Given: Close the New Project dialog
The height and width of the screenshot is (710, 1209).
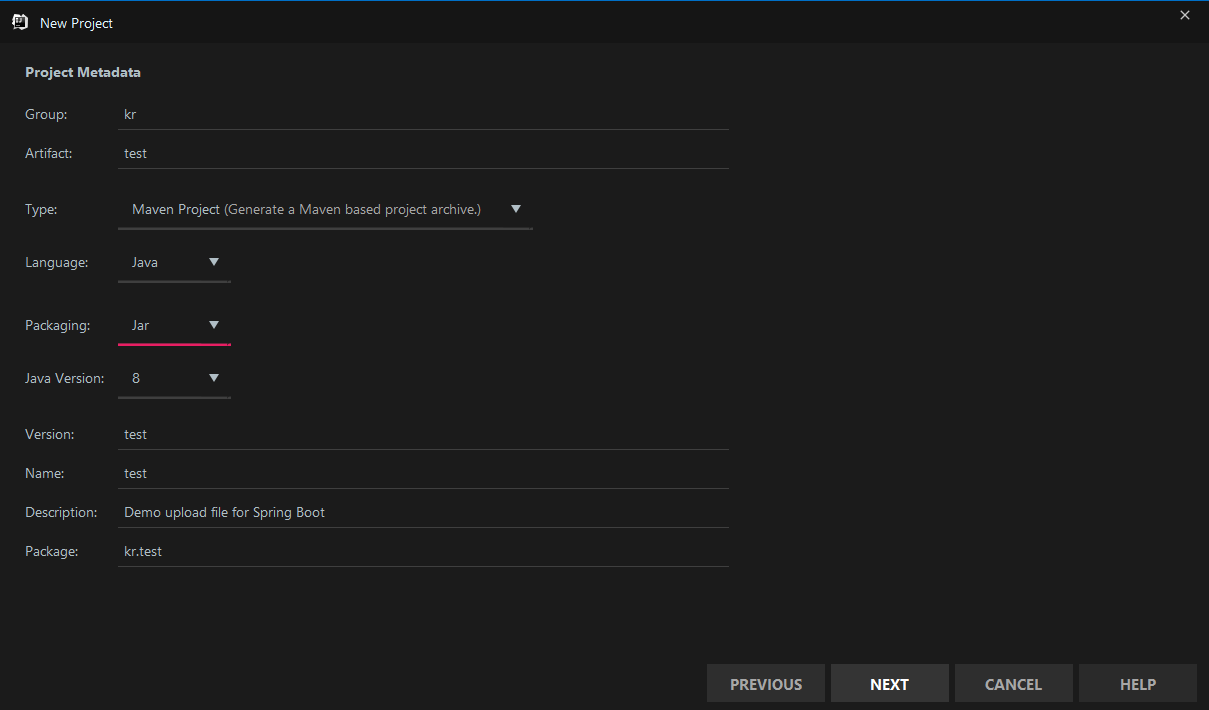Looking at the screenshot, I should (x=1185, y=15).
